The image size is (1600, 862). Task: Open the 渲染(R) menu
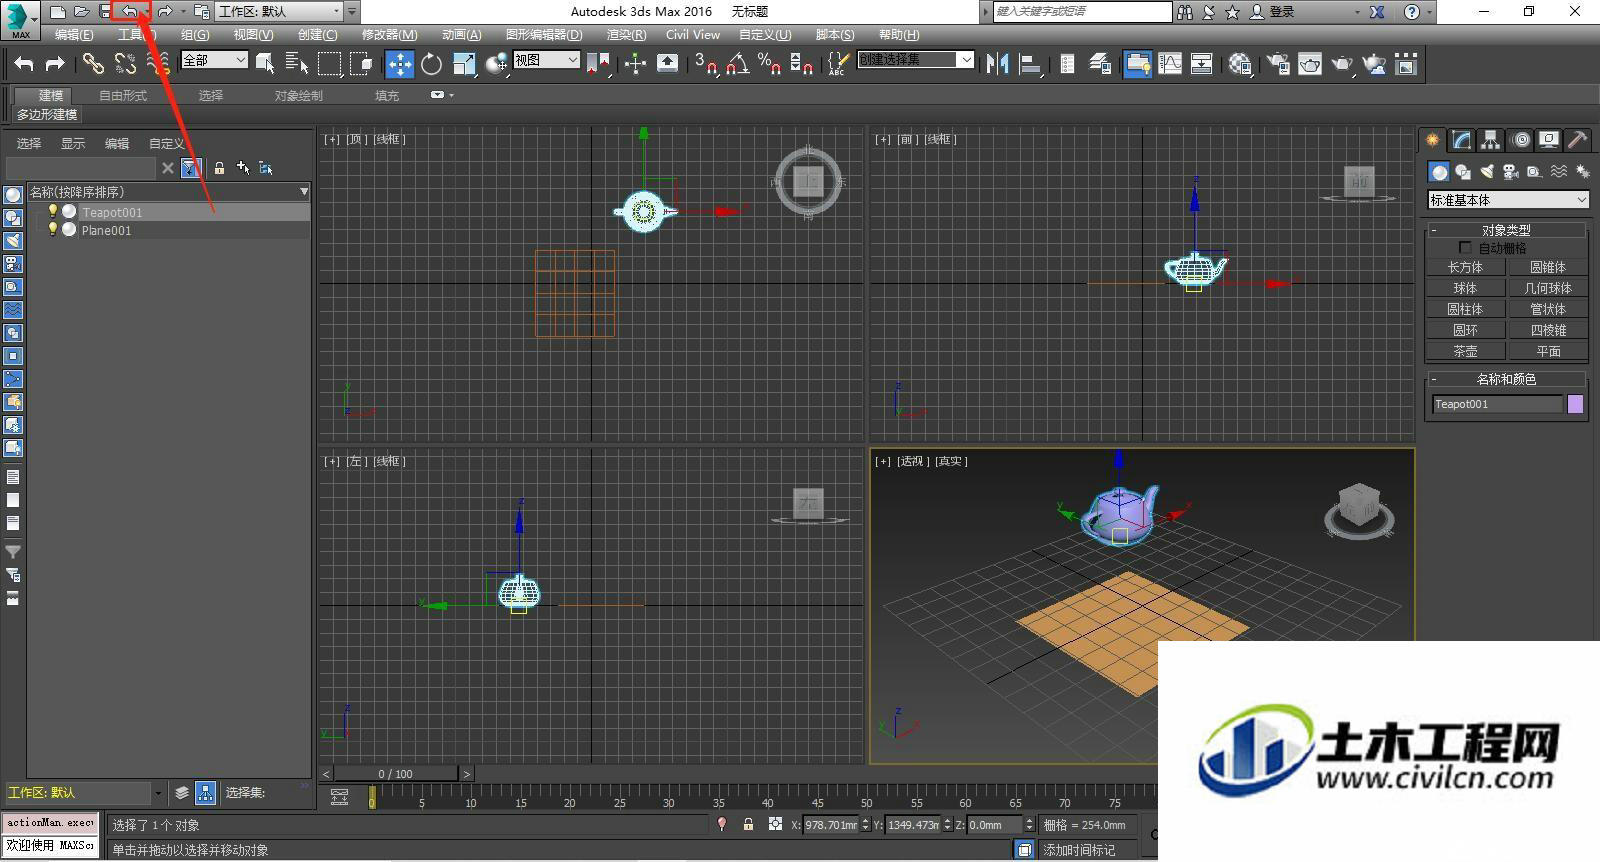[626, 35]
